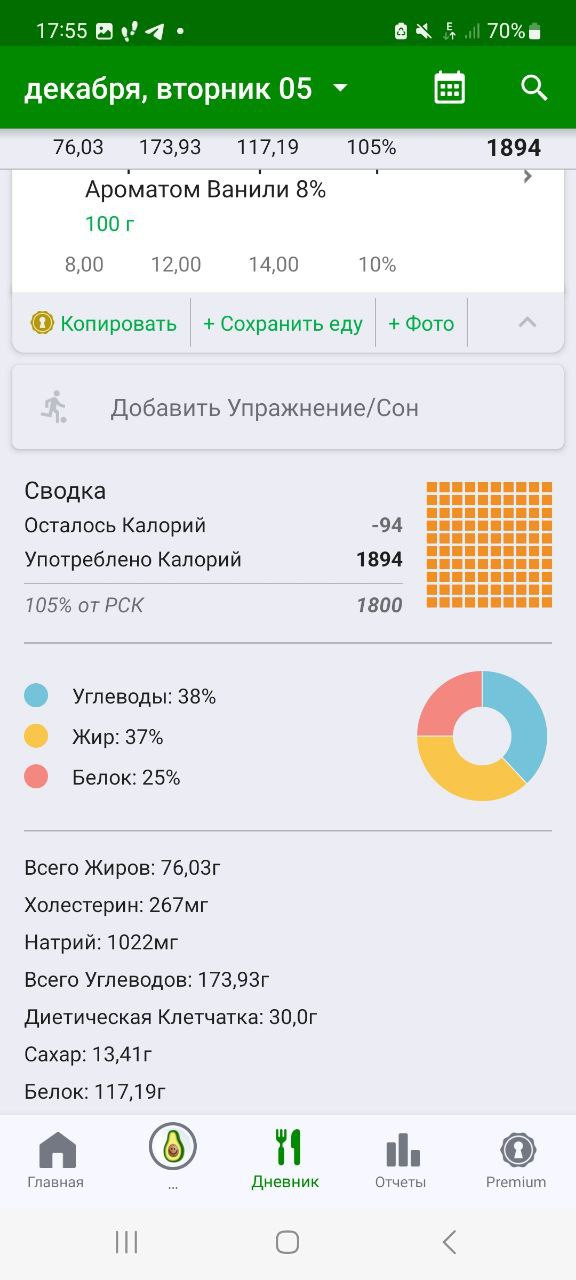The width and height of the screenshot is (576, 1280).
Task: Collapse the meal section with up chevron
Action: [527, 322]
